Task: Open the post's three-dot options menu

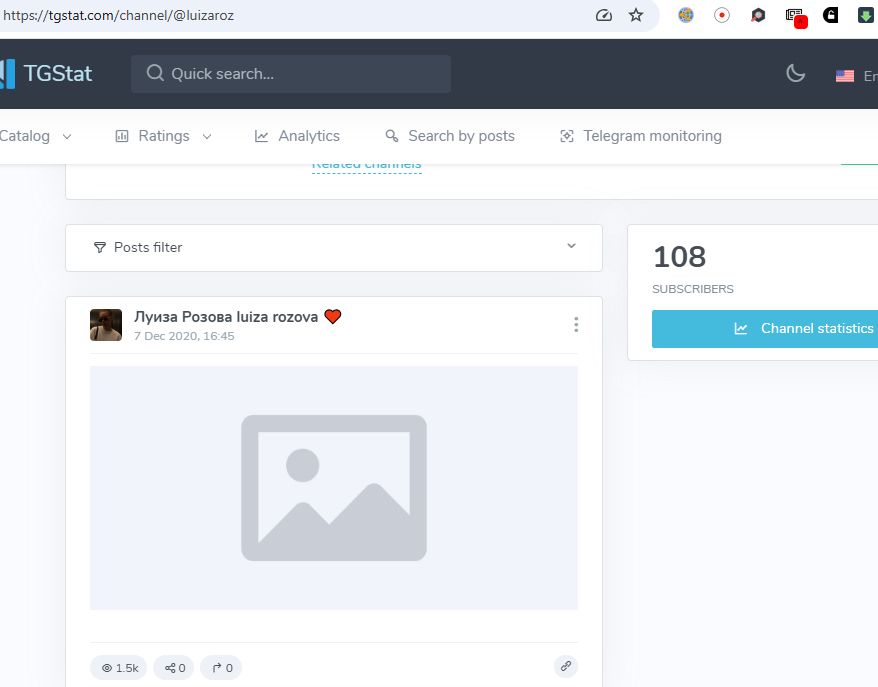Action: point(576,325)
